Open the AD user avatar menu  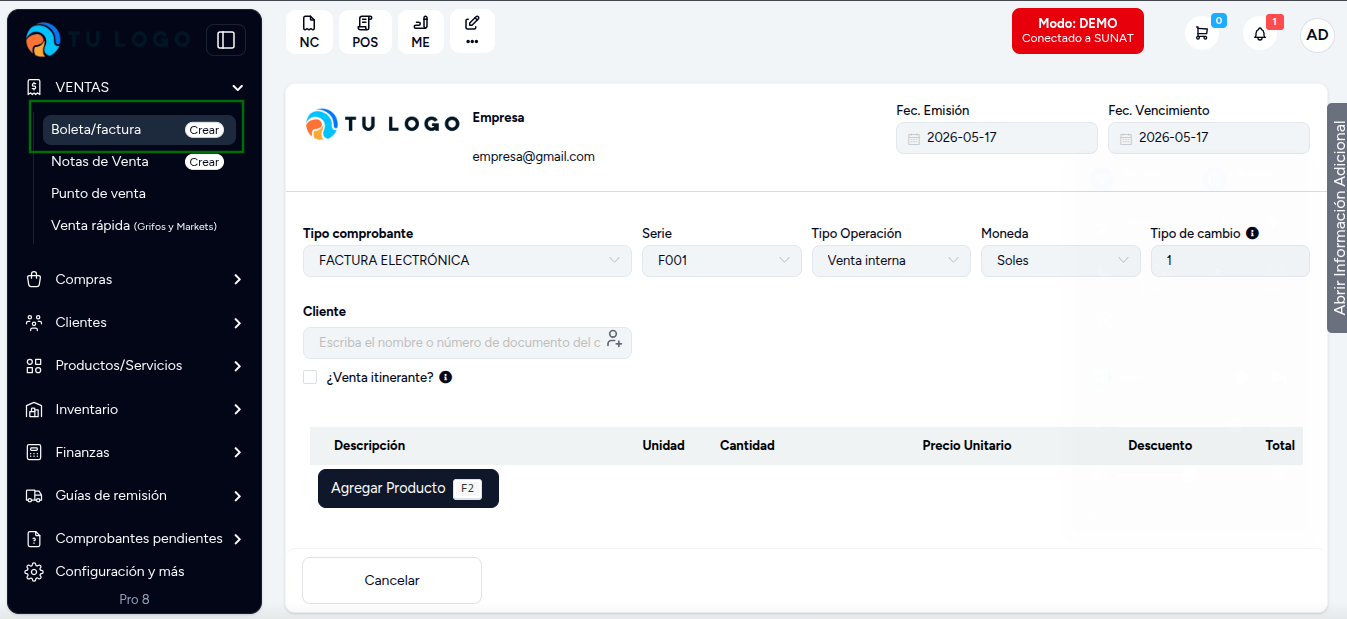pyautogui.click(x=1318, y=35)
